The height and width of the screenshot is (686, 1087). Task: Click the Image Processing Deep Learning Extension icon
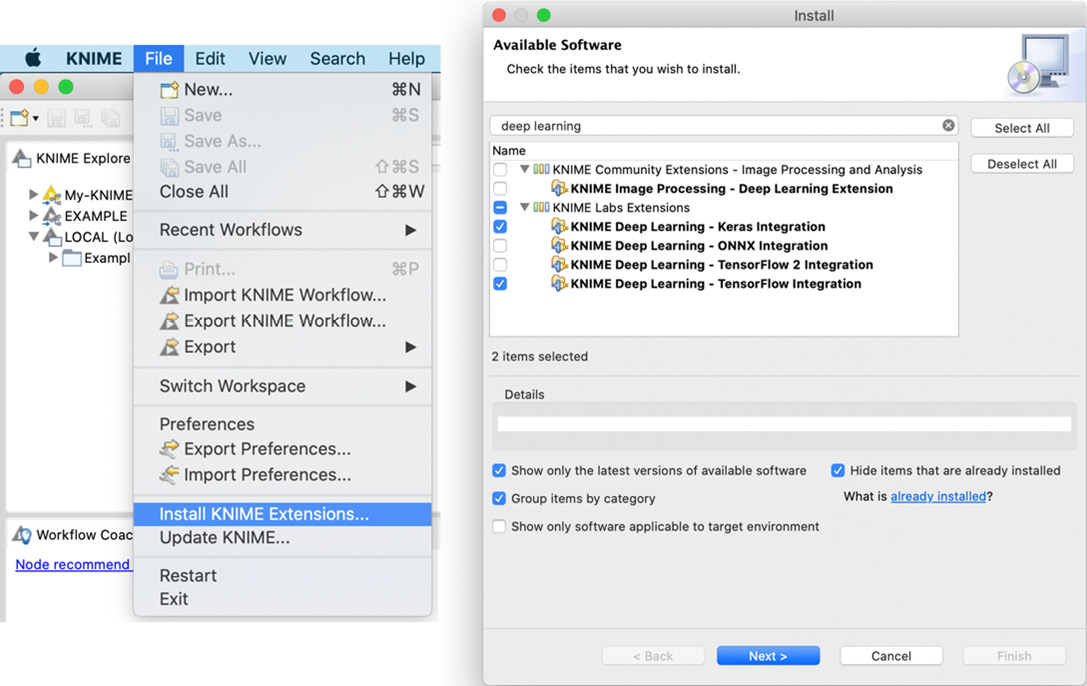(x=559, y=188)
